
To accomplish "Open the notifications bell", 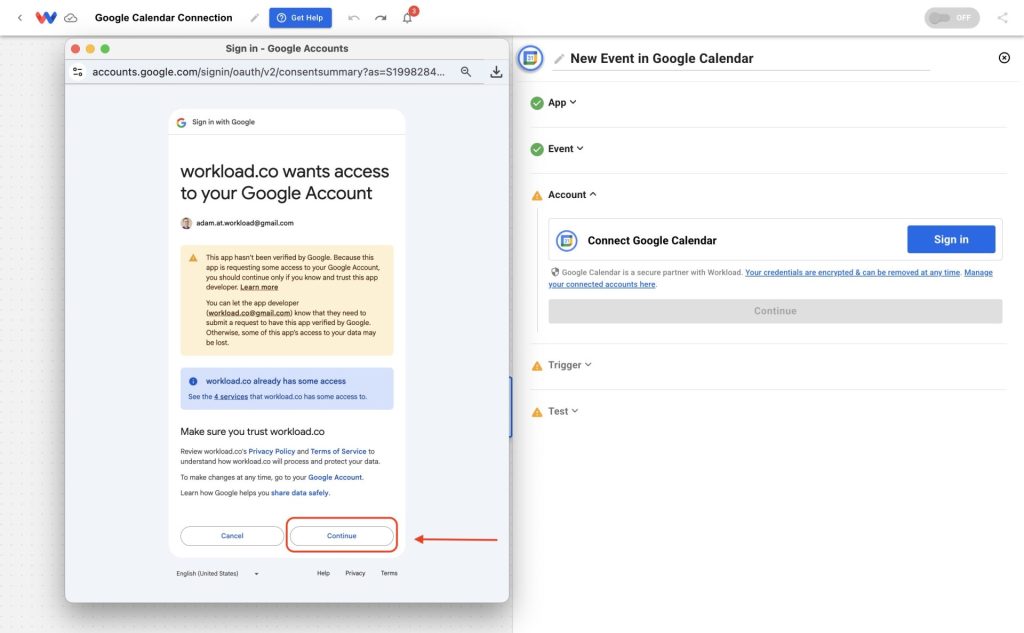I will coord(408,18).
